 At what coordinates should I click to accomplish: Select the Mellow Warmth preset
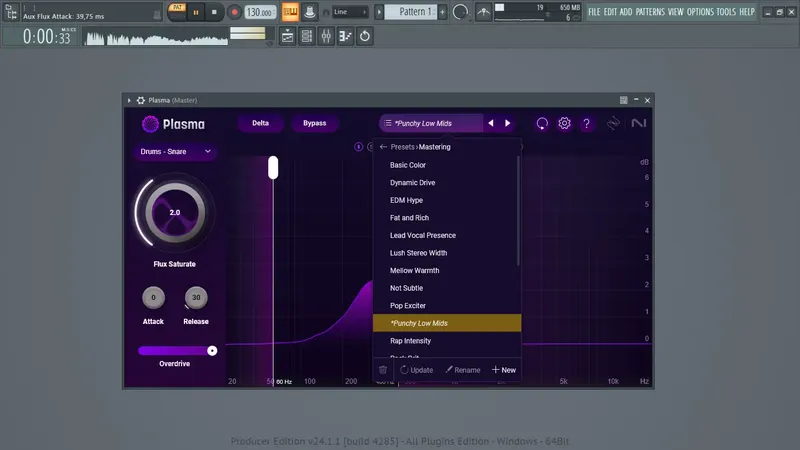pyautogui.click(x=447, y=271)
